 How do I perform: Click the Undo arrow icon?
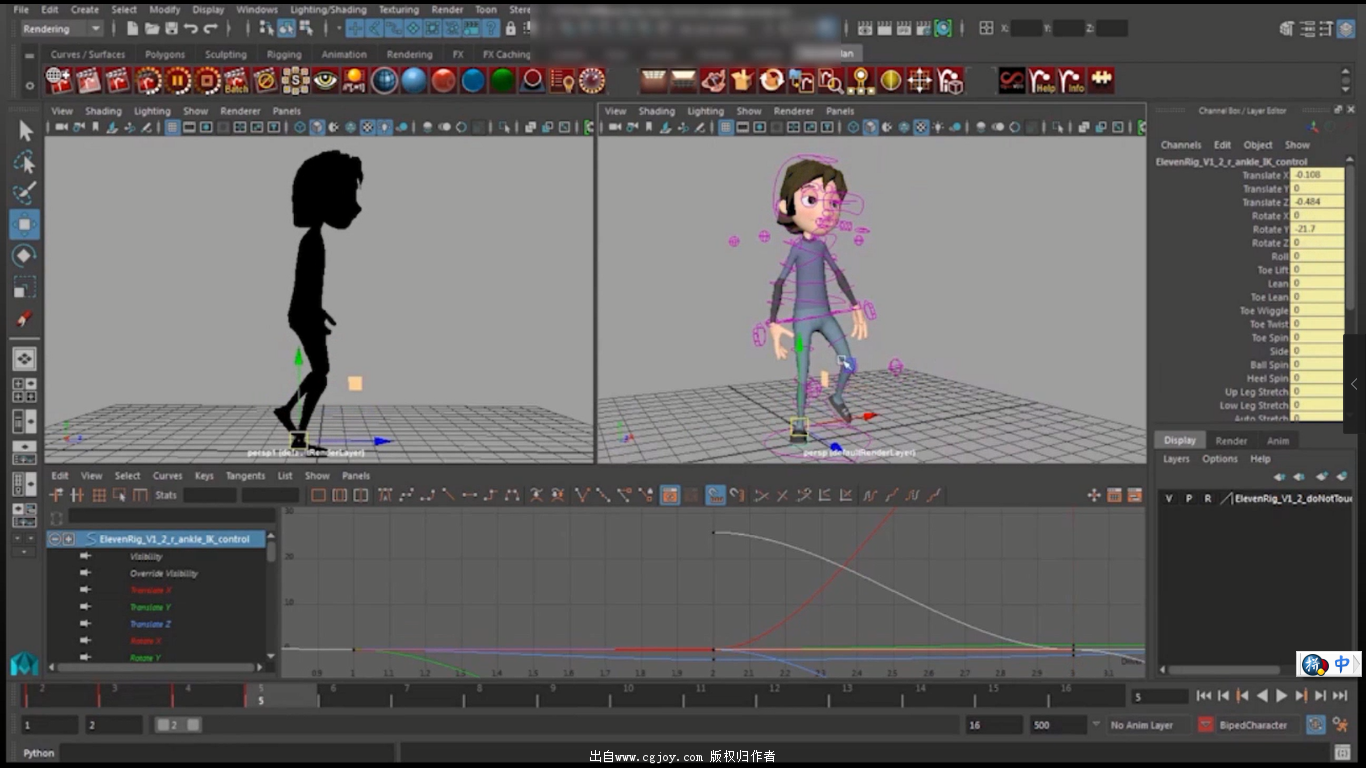[x=191, y=29]
